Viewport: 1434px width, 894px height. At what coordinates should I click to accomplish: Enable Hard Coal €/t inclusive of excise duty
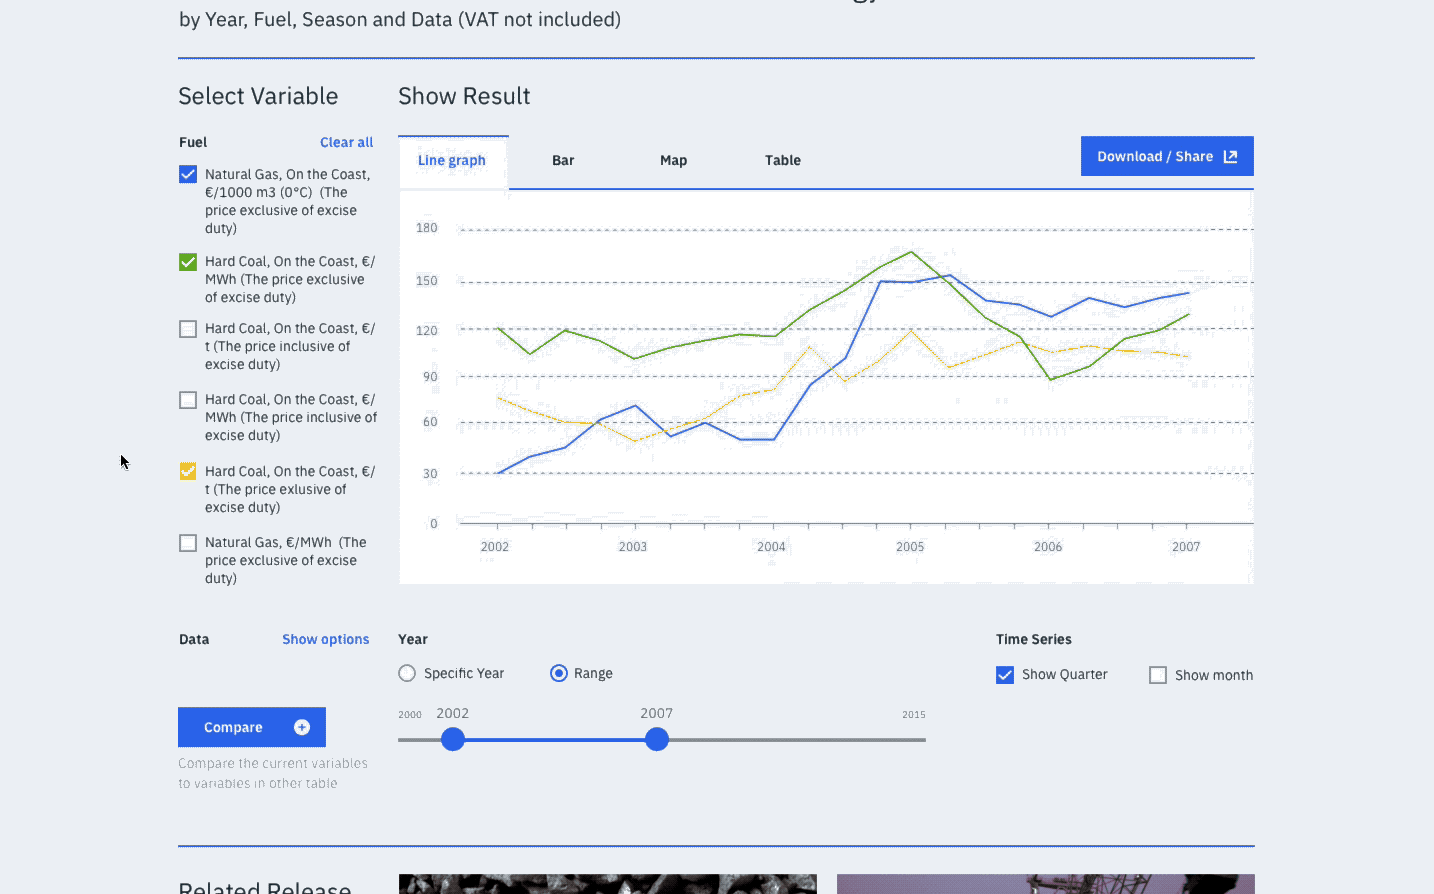[188, 329]
